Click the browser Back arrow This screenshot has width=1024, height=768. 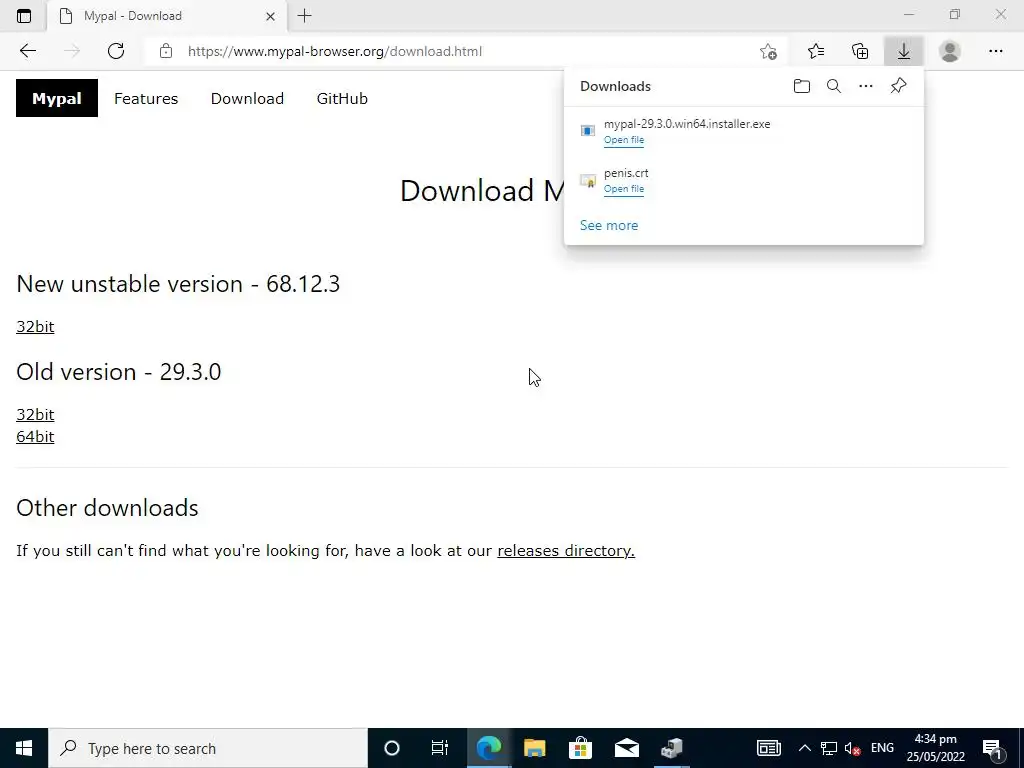[27, 51]
